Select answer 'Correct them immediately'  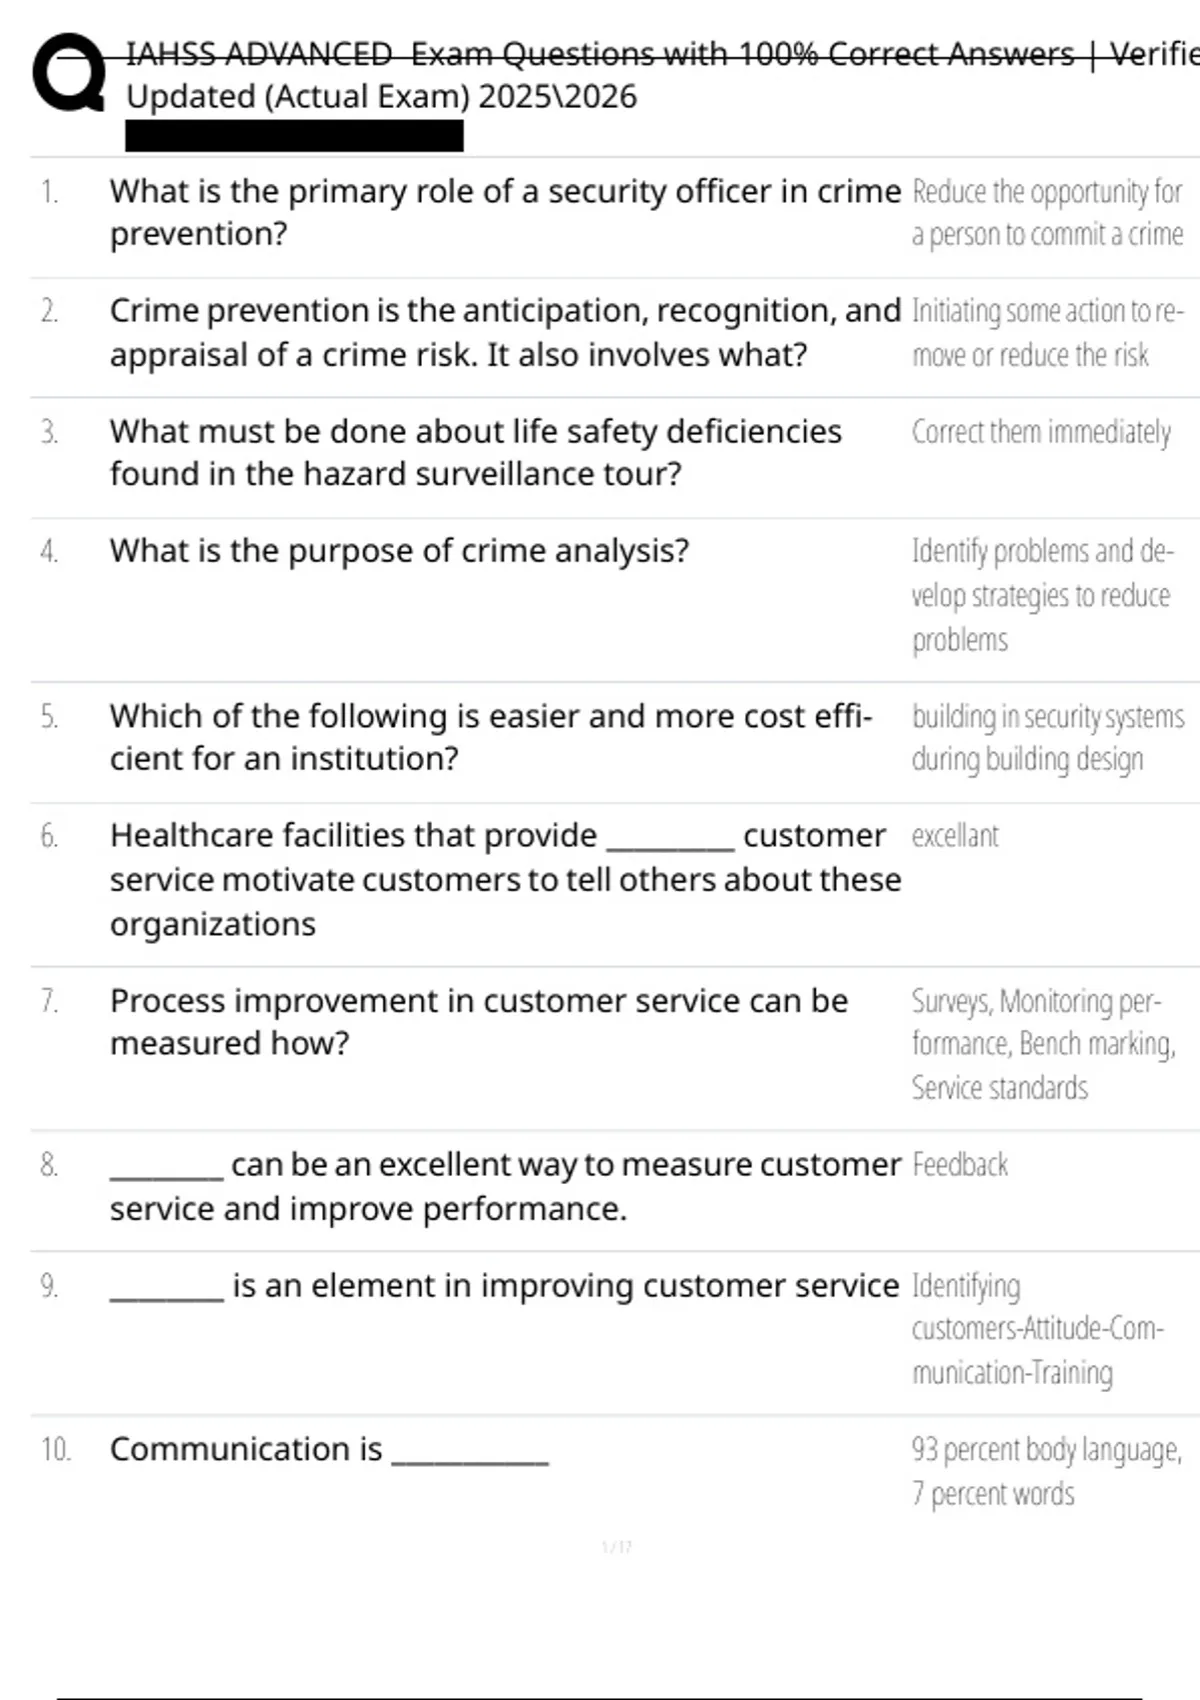[x=1041, y=432]
